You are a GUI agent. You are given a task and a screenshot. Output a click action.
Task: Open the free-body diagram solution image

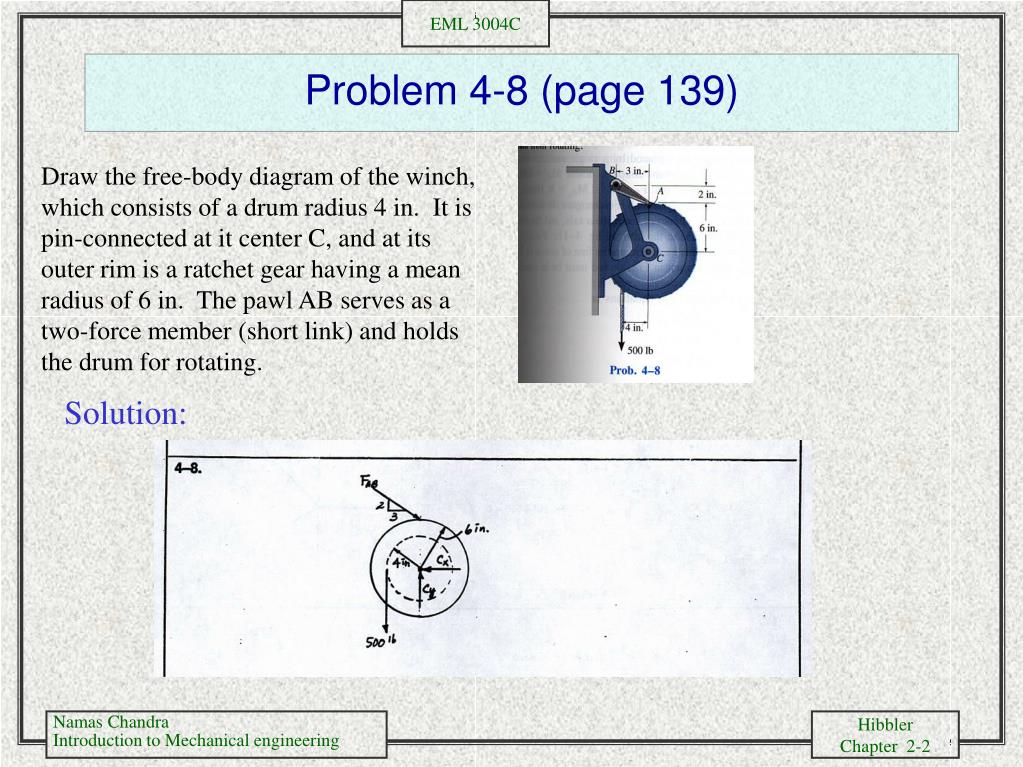pos(482,558)
